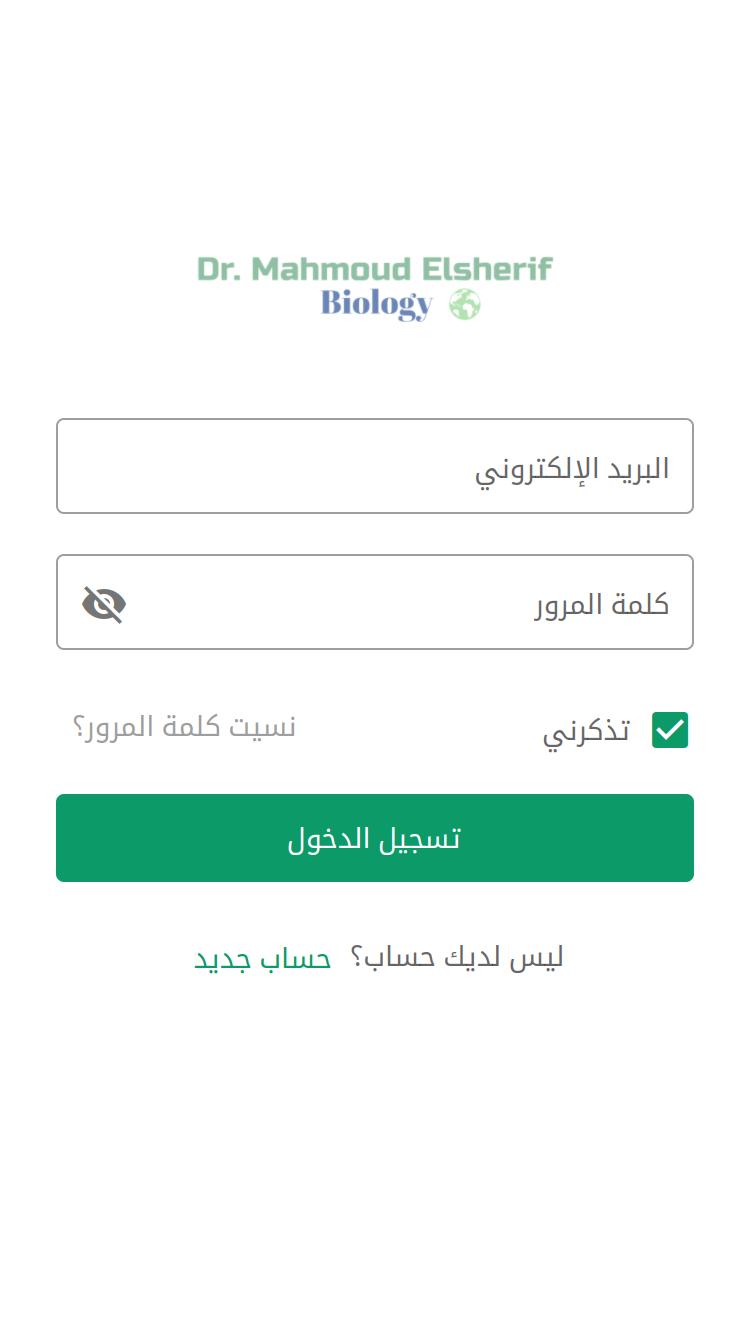
Task: Select the earth emblem in the logo
Action: click(x=464, y=304)
